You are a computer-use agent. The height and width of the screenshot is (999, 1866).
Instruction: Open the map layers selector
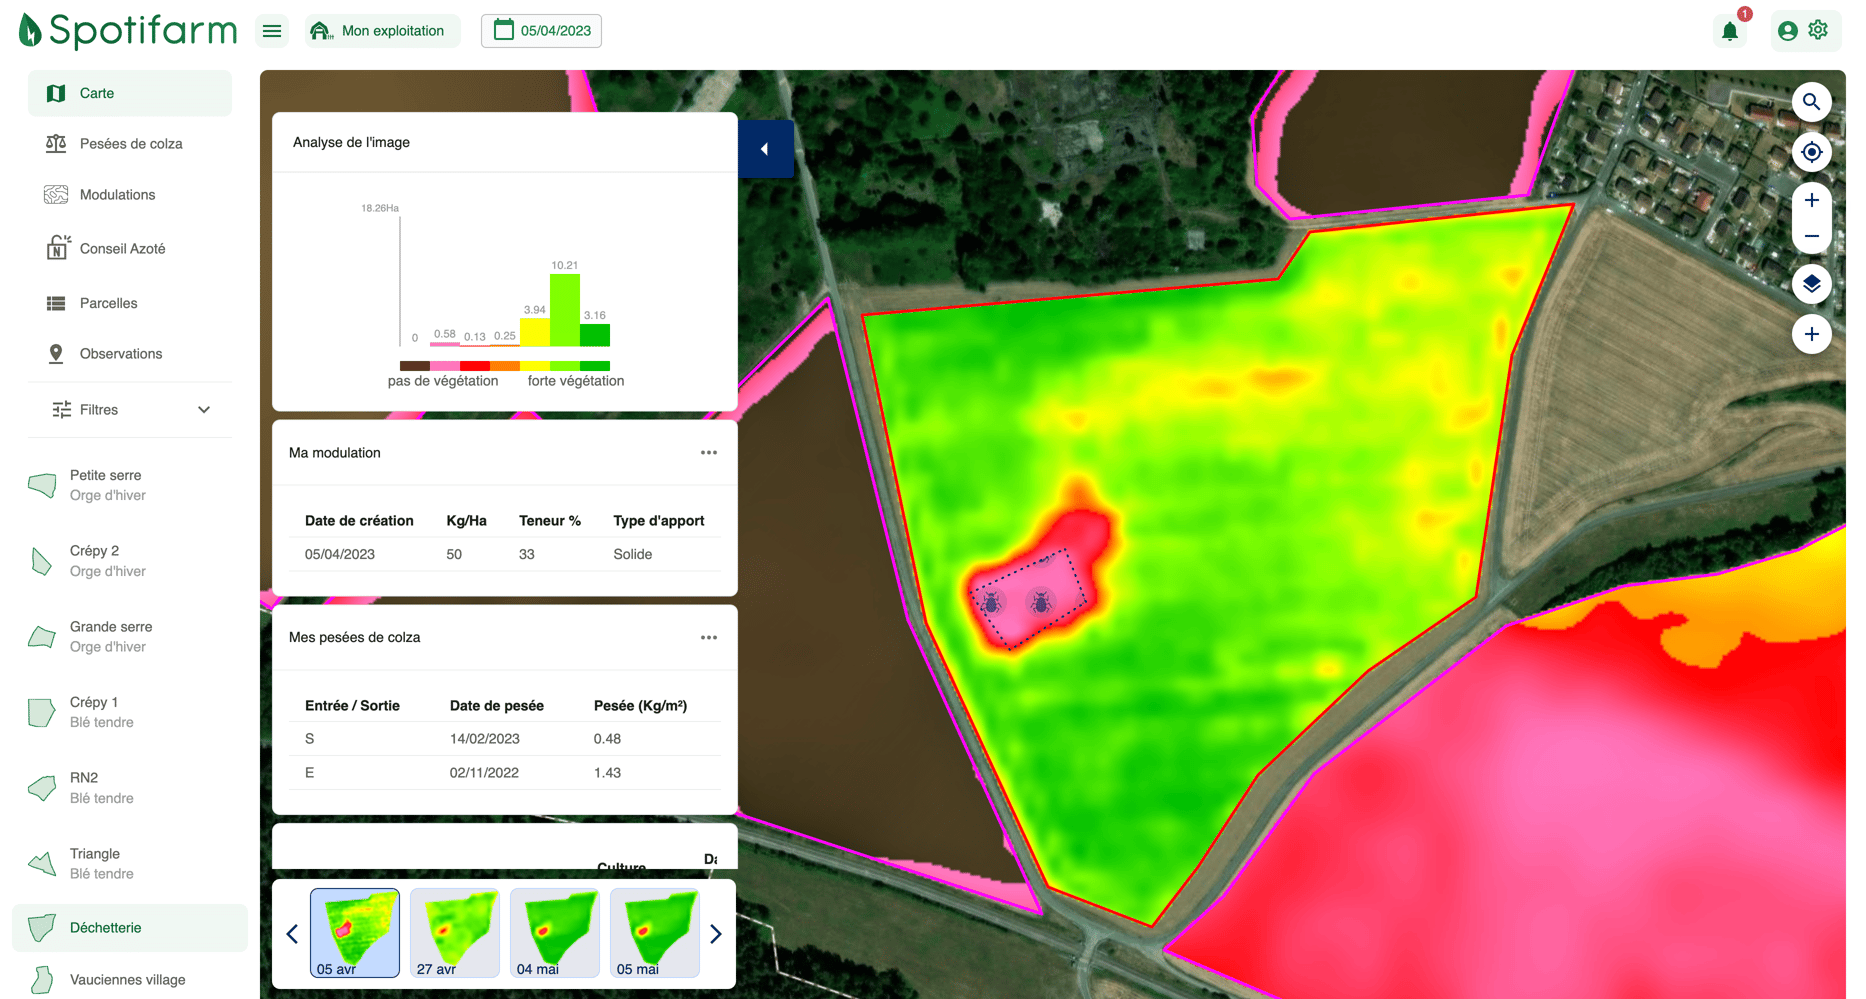coord(1811,284)
